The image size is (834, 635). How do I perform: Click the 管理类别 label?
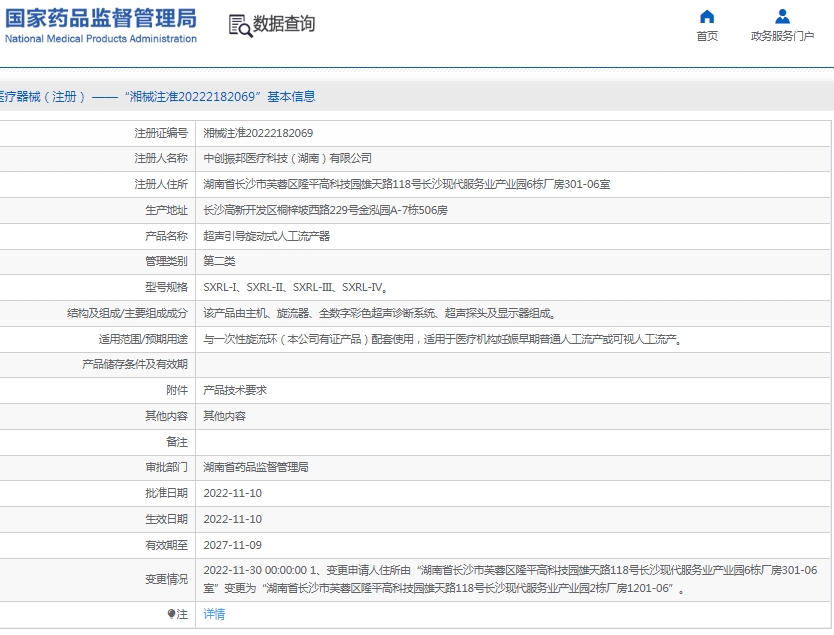(166, 261)
